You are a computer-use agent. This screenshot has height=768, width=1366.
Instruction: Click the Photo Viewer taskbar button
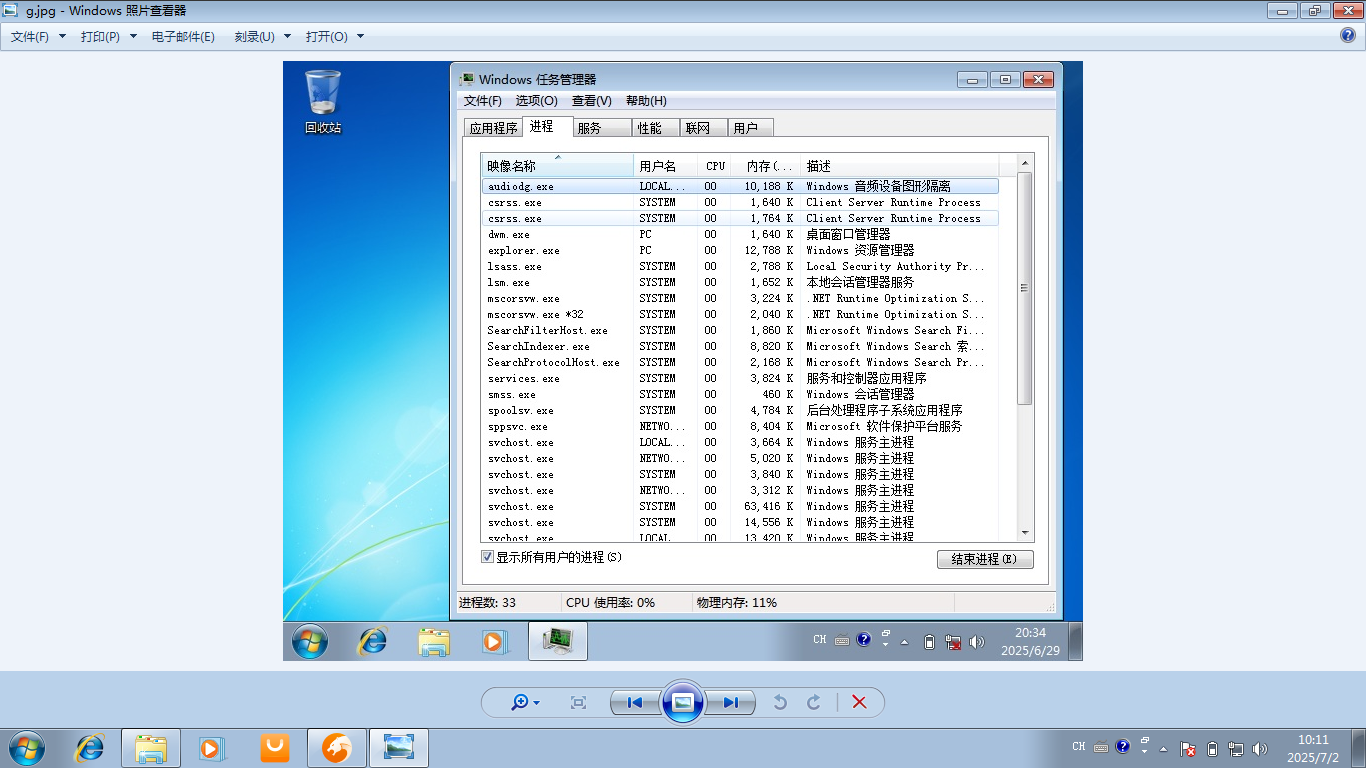[399, 748]
